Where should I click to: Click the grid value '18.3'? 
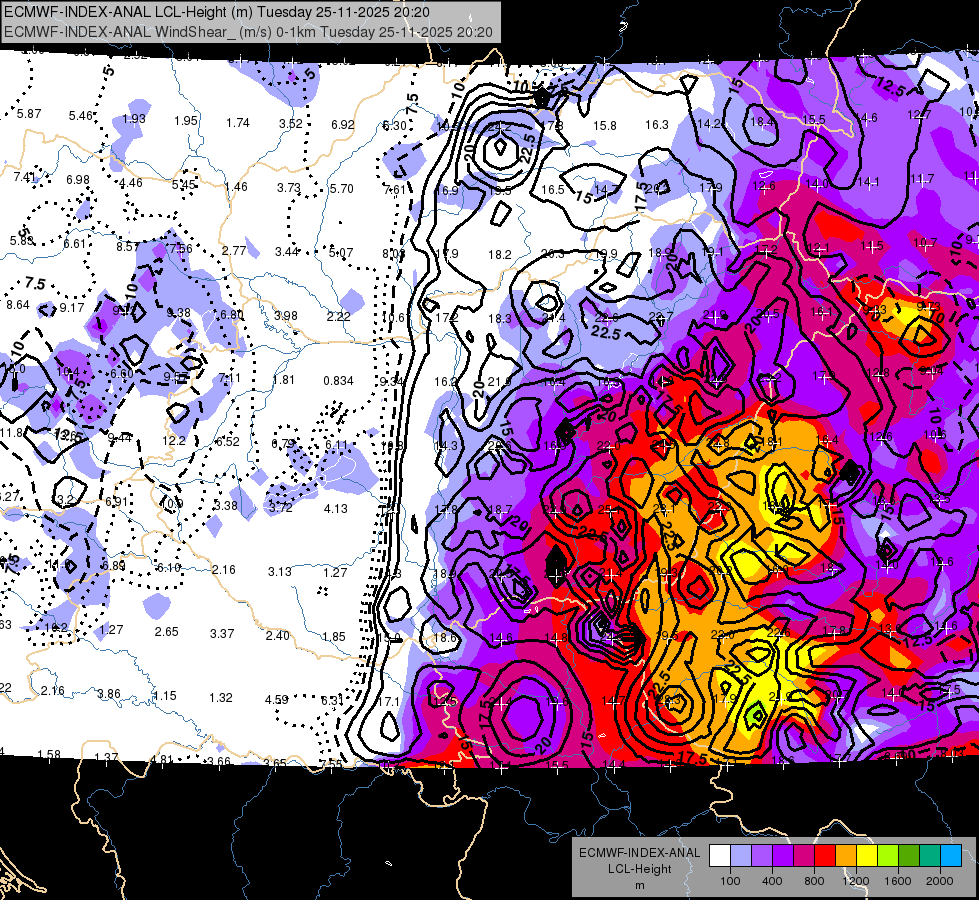(x=499, y=319)
